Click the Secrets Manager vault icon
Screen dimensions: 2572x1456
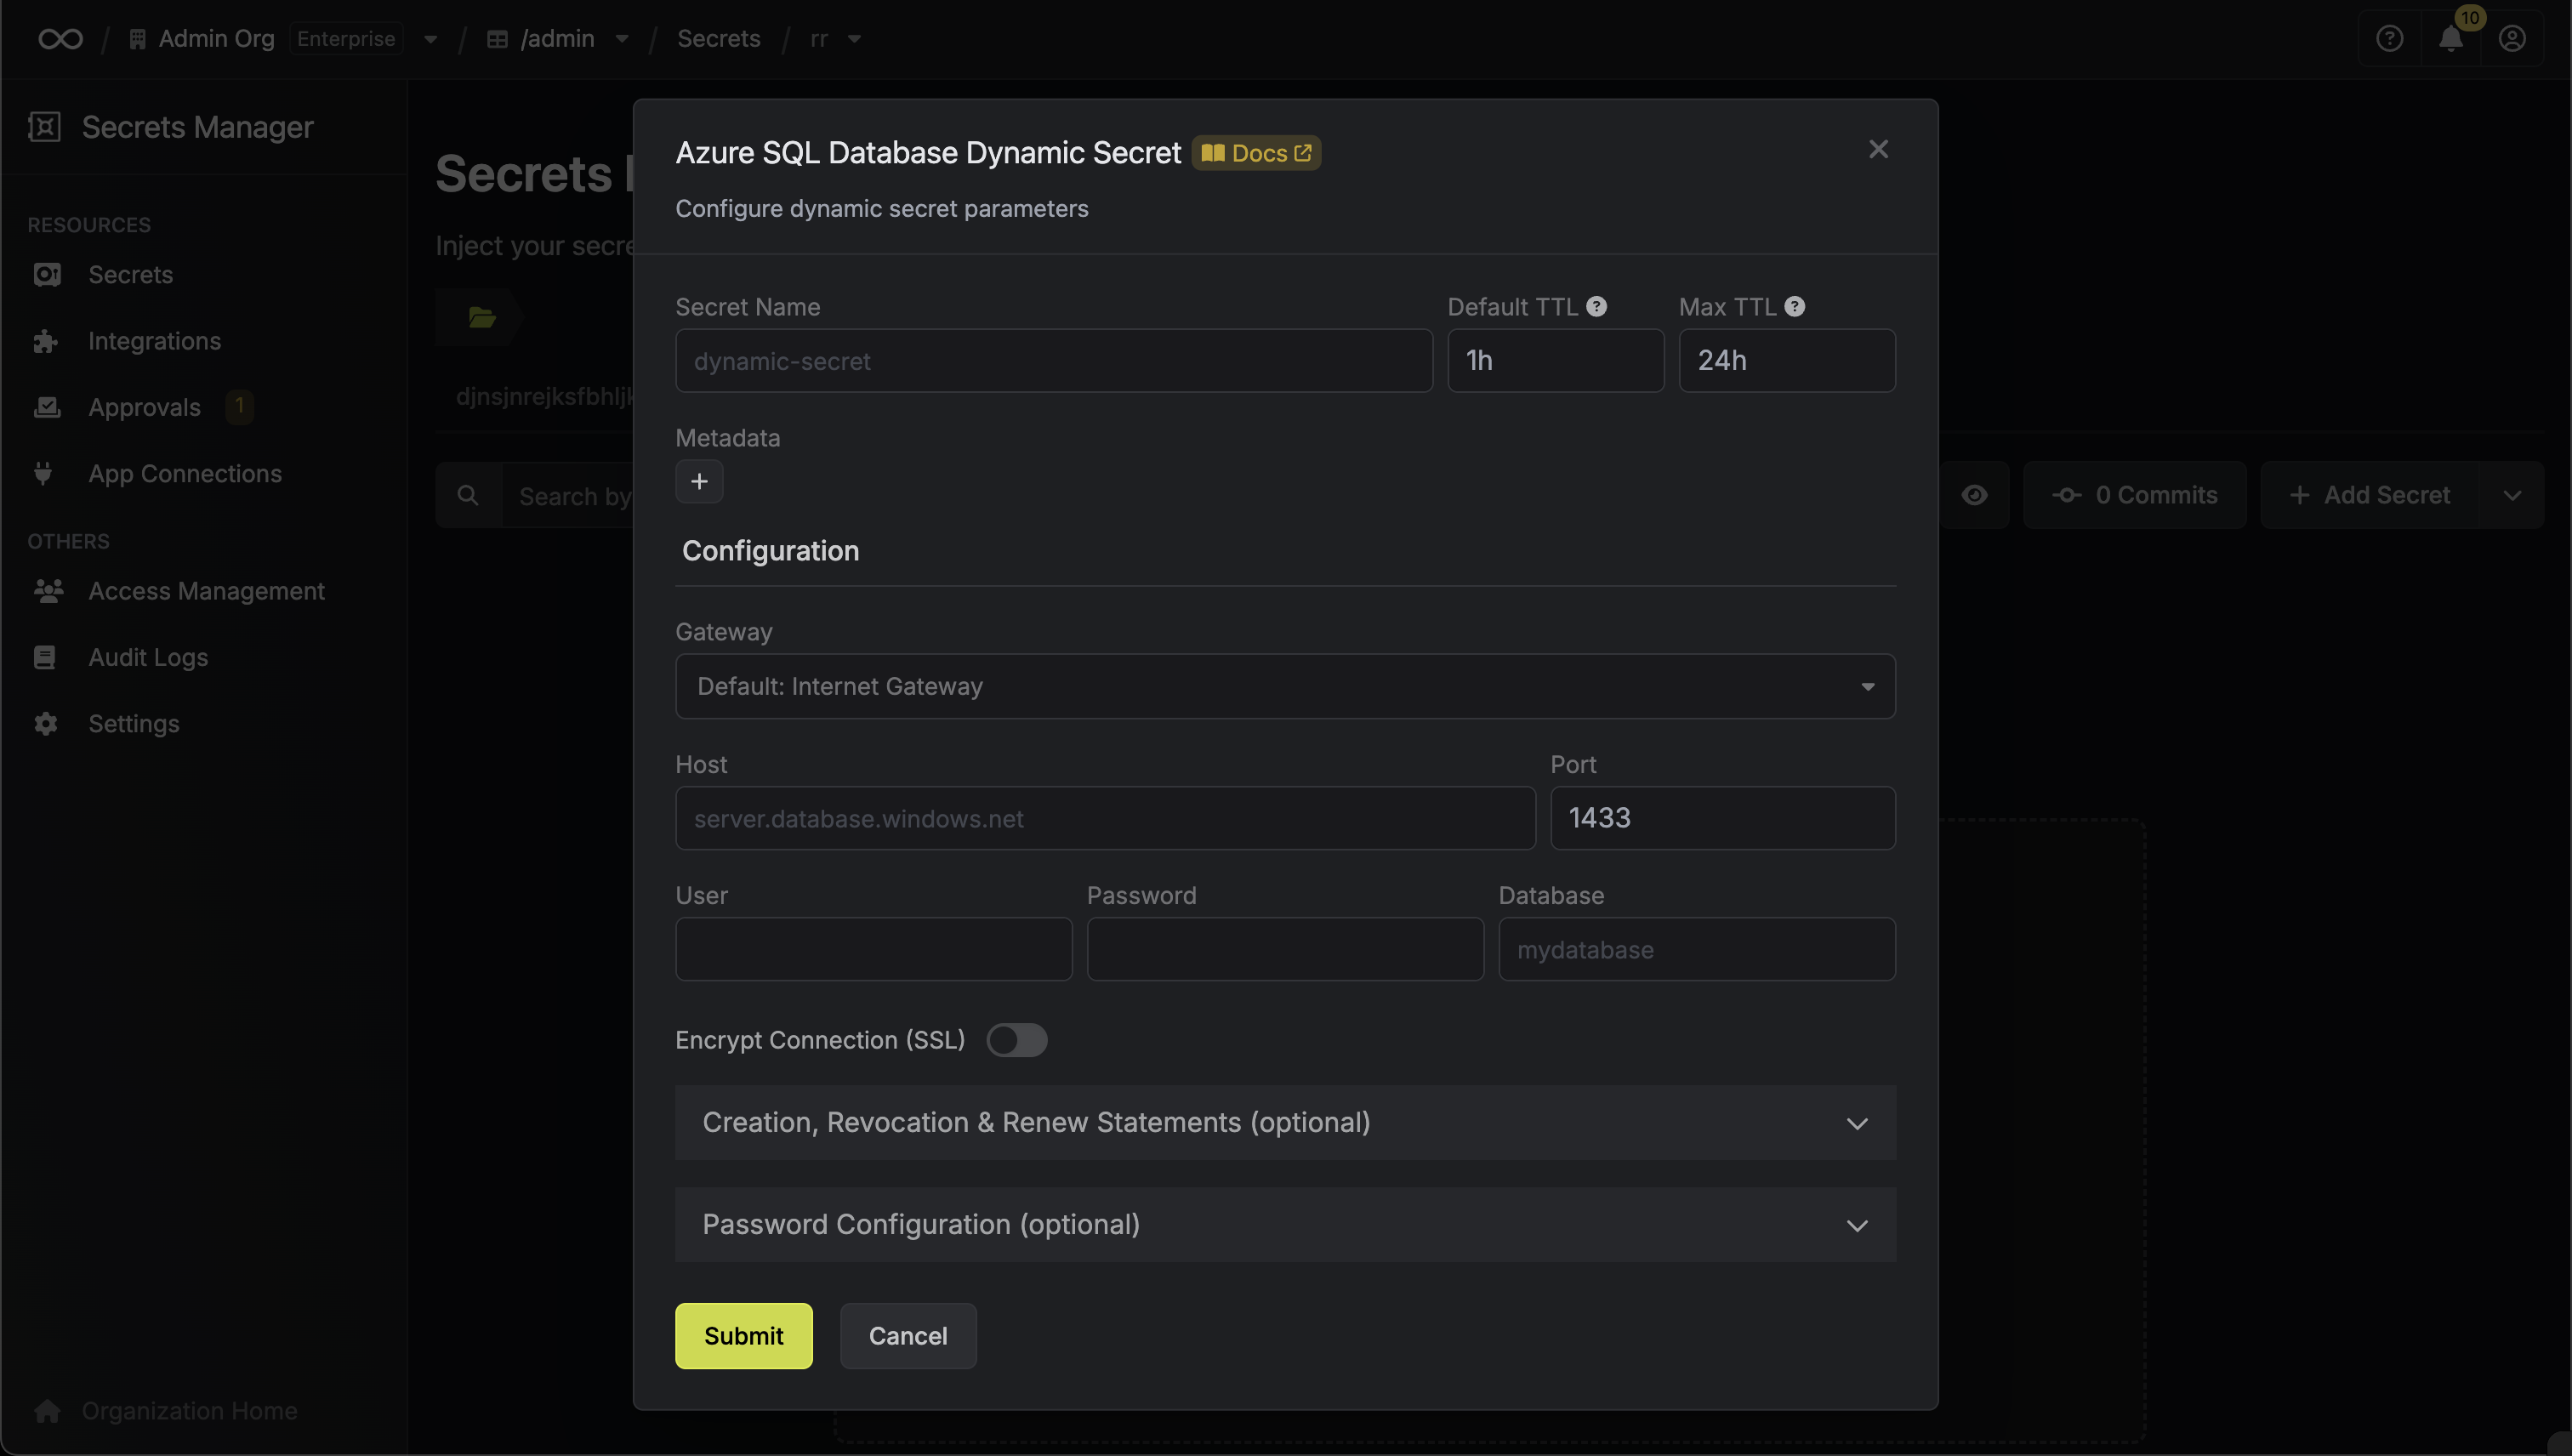(x=44, y=127)
